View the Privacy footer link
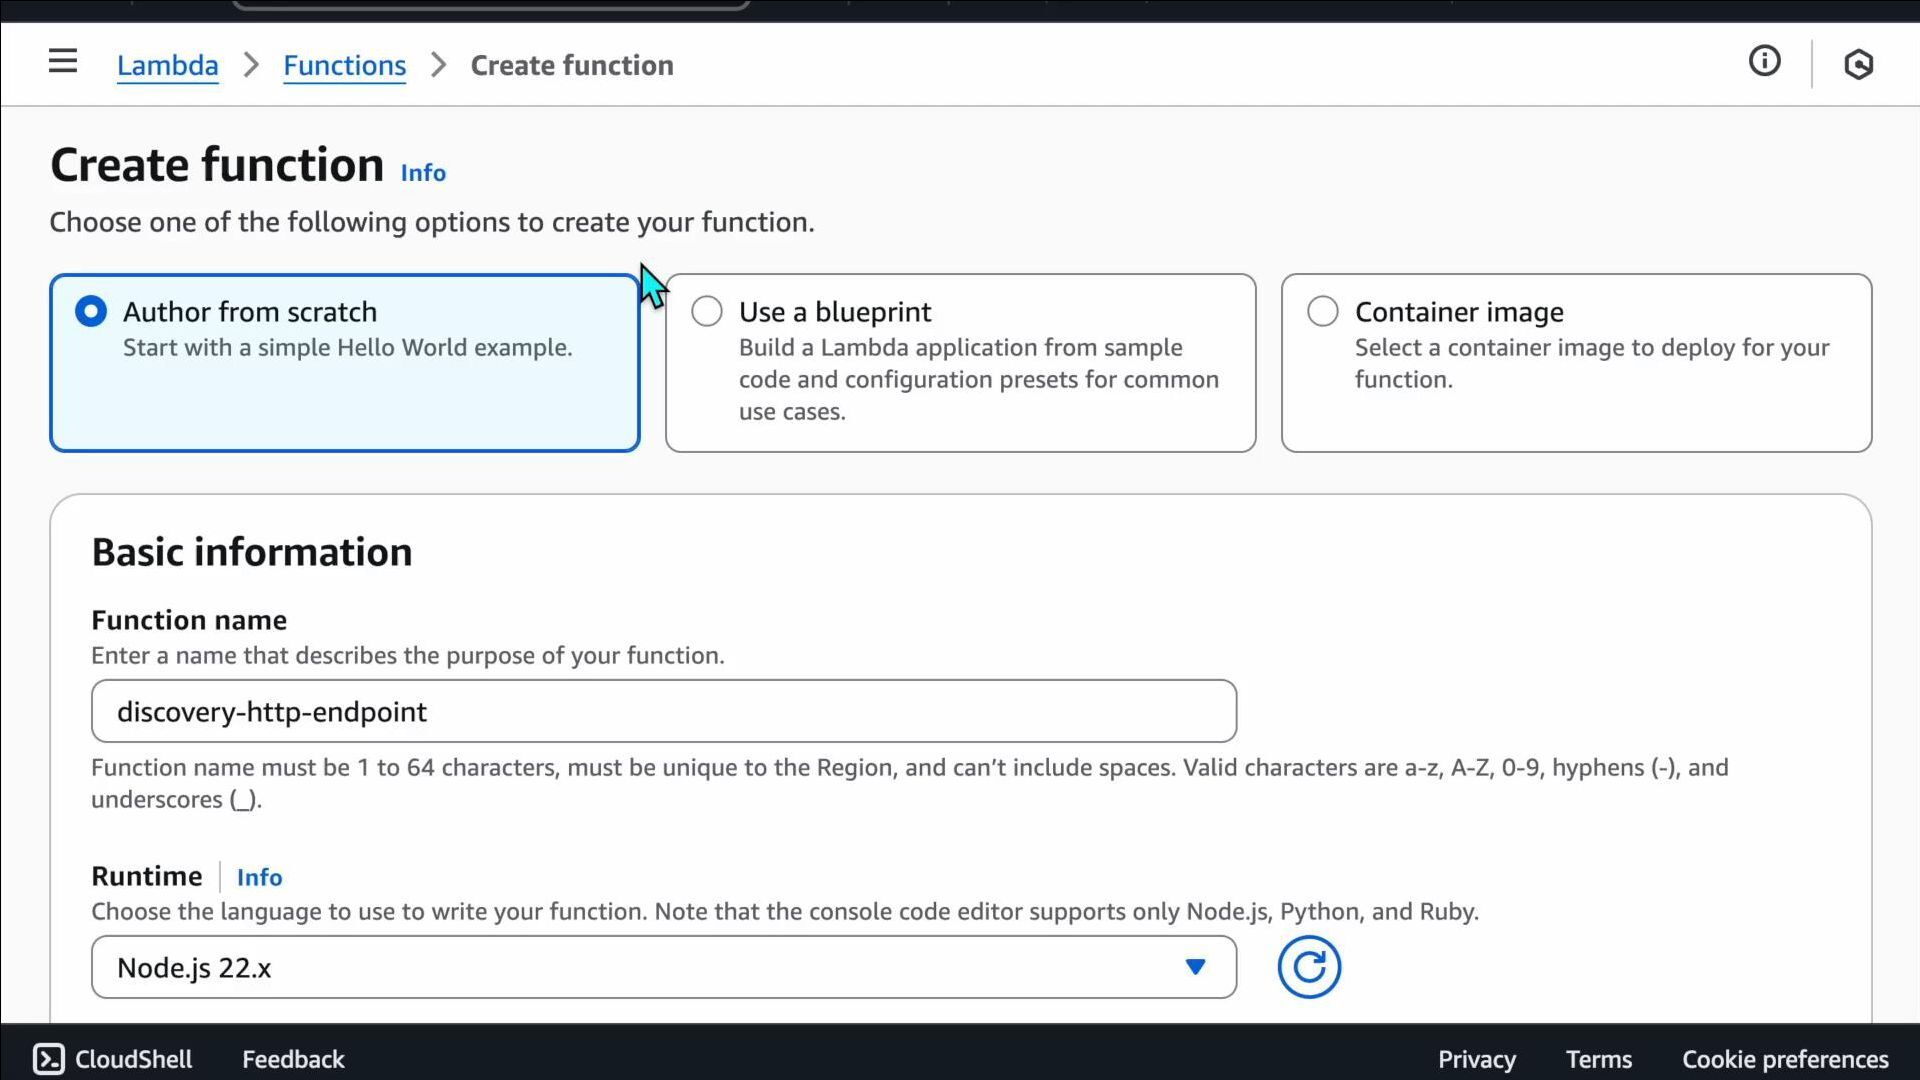 (1477, 1059)
